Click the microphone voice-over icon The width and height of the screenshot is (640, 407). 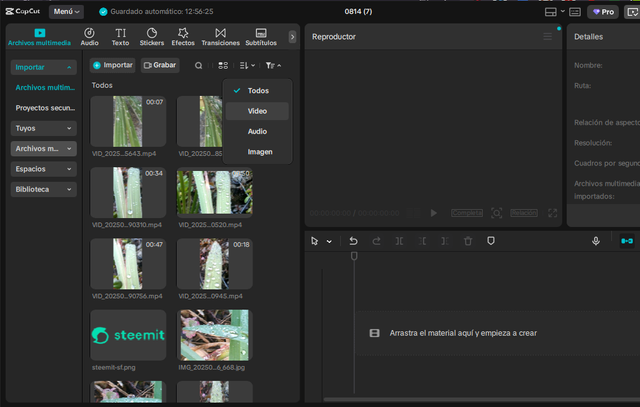[x=596, y=241]
